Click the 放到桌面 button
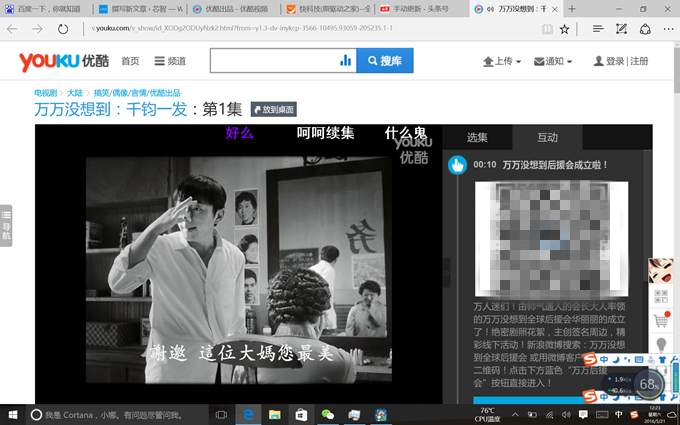Screen dimensions: 680x425 274,109
